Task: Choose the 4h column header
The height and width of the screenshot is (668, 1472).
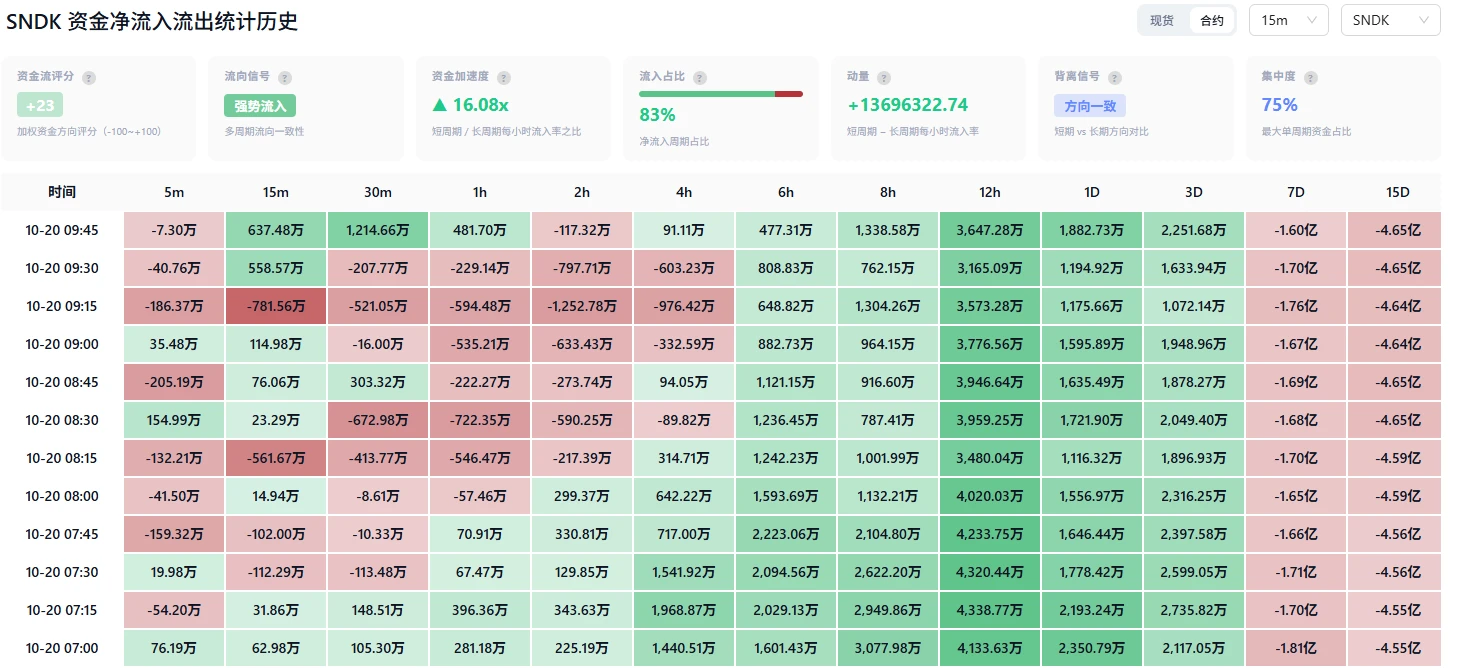Action: click(684, 192)
